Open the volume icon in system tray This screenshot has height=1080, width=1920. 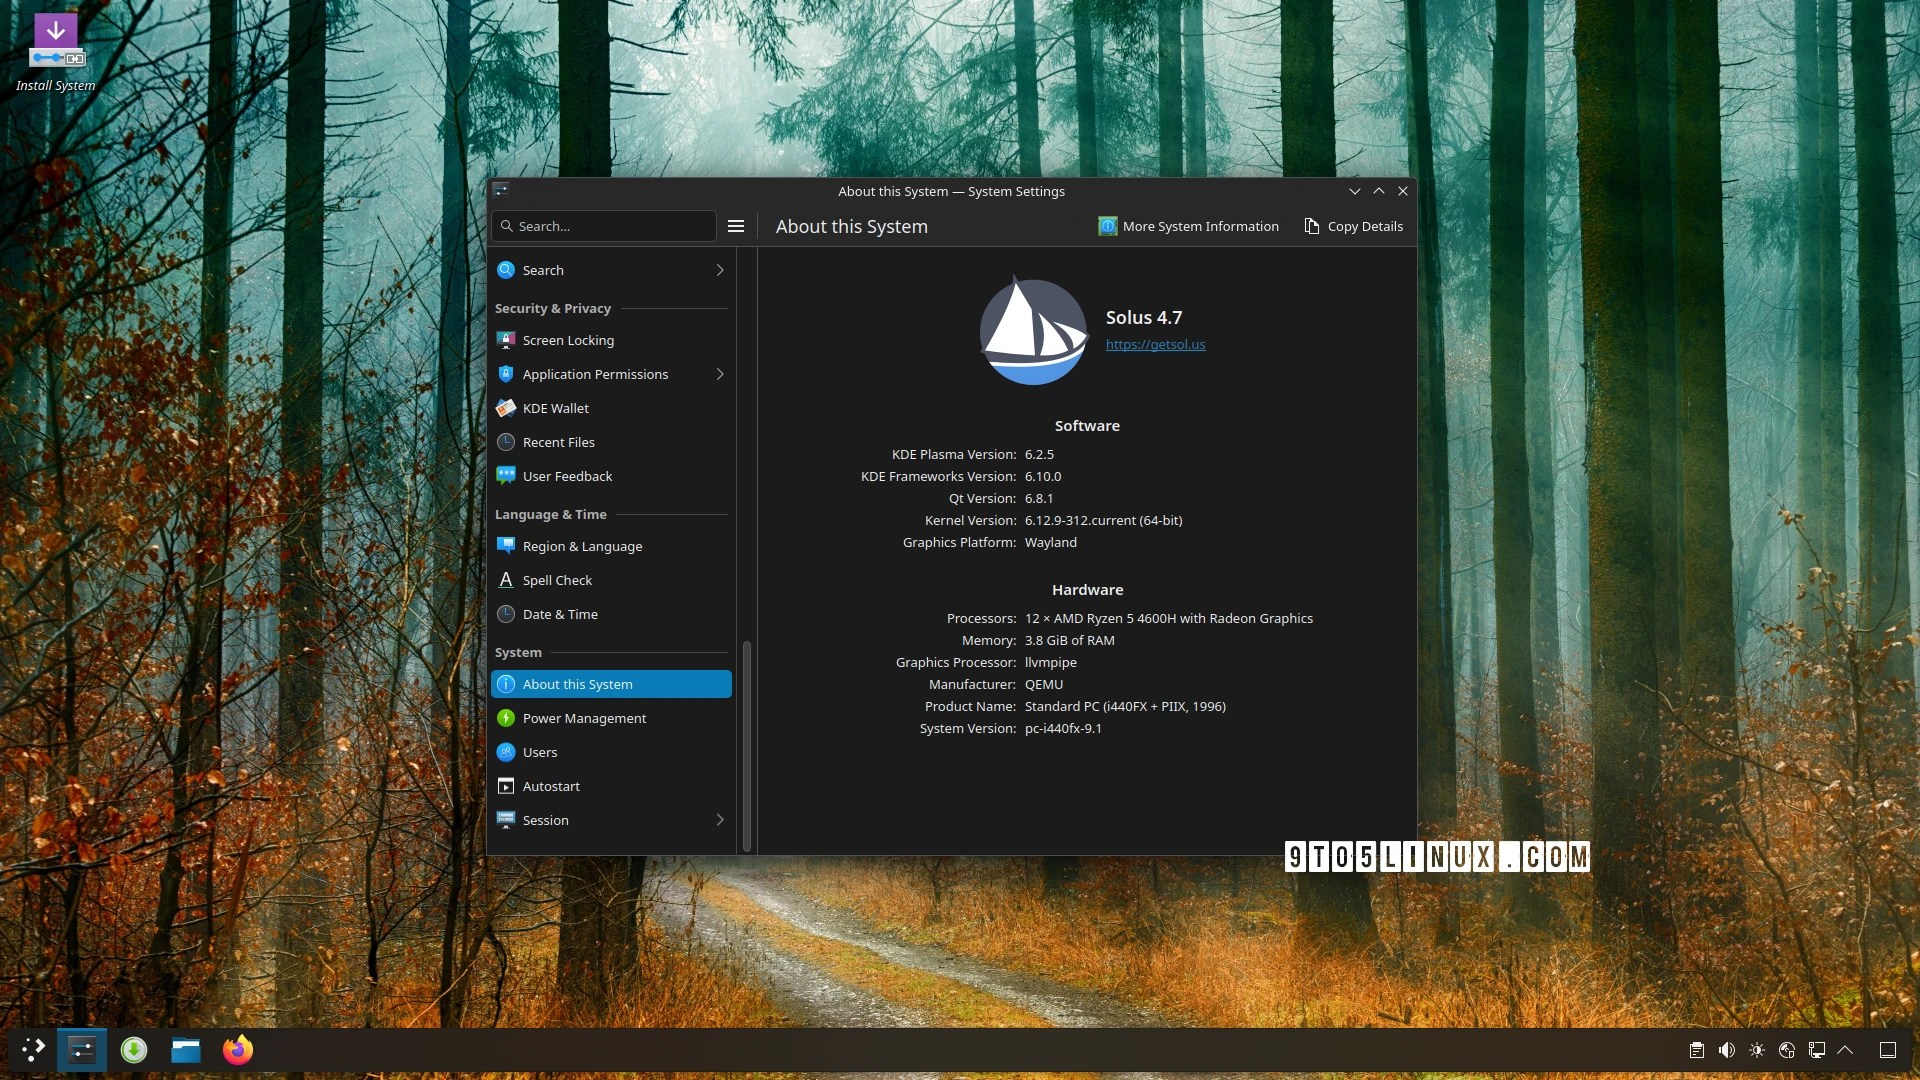pyautogui.click(x=1726, y=1050)
